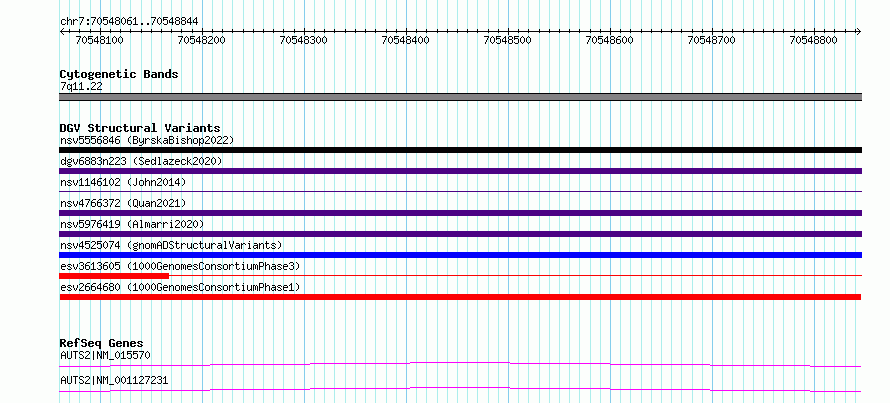
Task: Click the magenta AUTS2|NM_015570 transcript line
Action: coord(460,364)
